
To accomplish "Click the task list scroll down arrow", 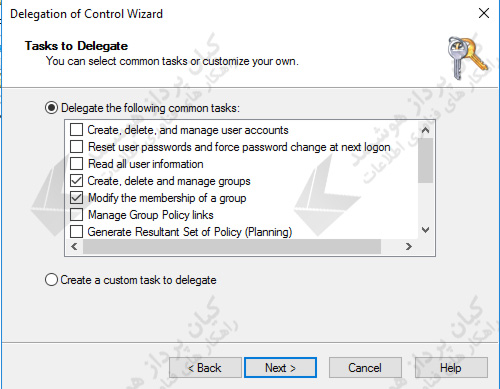I will [x=425, y=230].
